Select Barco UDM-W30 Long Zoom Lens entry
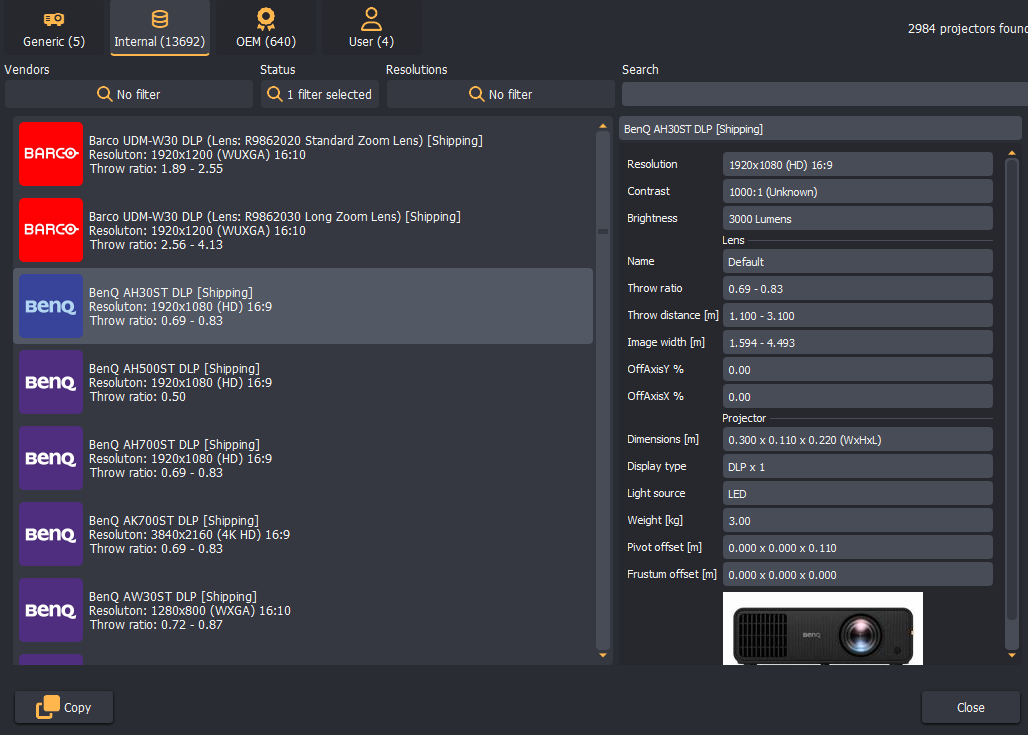Image resolution: width=1028 pixels, height=735 pixels. 303,230
